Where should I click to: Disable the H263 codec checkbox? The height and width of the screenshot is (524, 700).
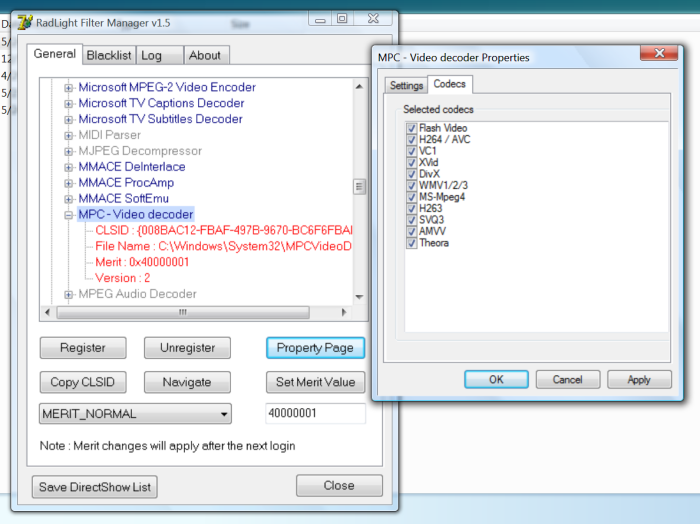coord(411,208)
